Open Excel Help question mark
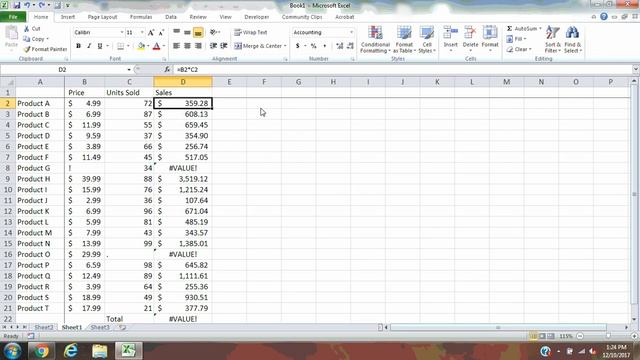The height and width of the screenshot is (360, 640). (x=604, y=17)
